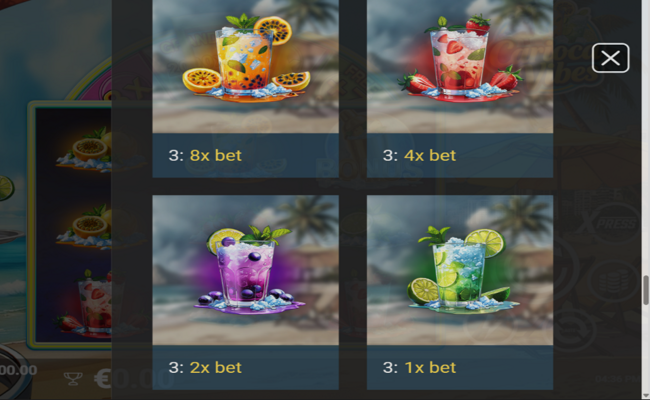Click the purple blueberry cocktail symbol image
650x400 pixels.
click(x=245, y=270)
